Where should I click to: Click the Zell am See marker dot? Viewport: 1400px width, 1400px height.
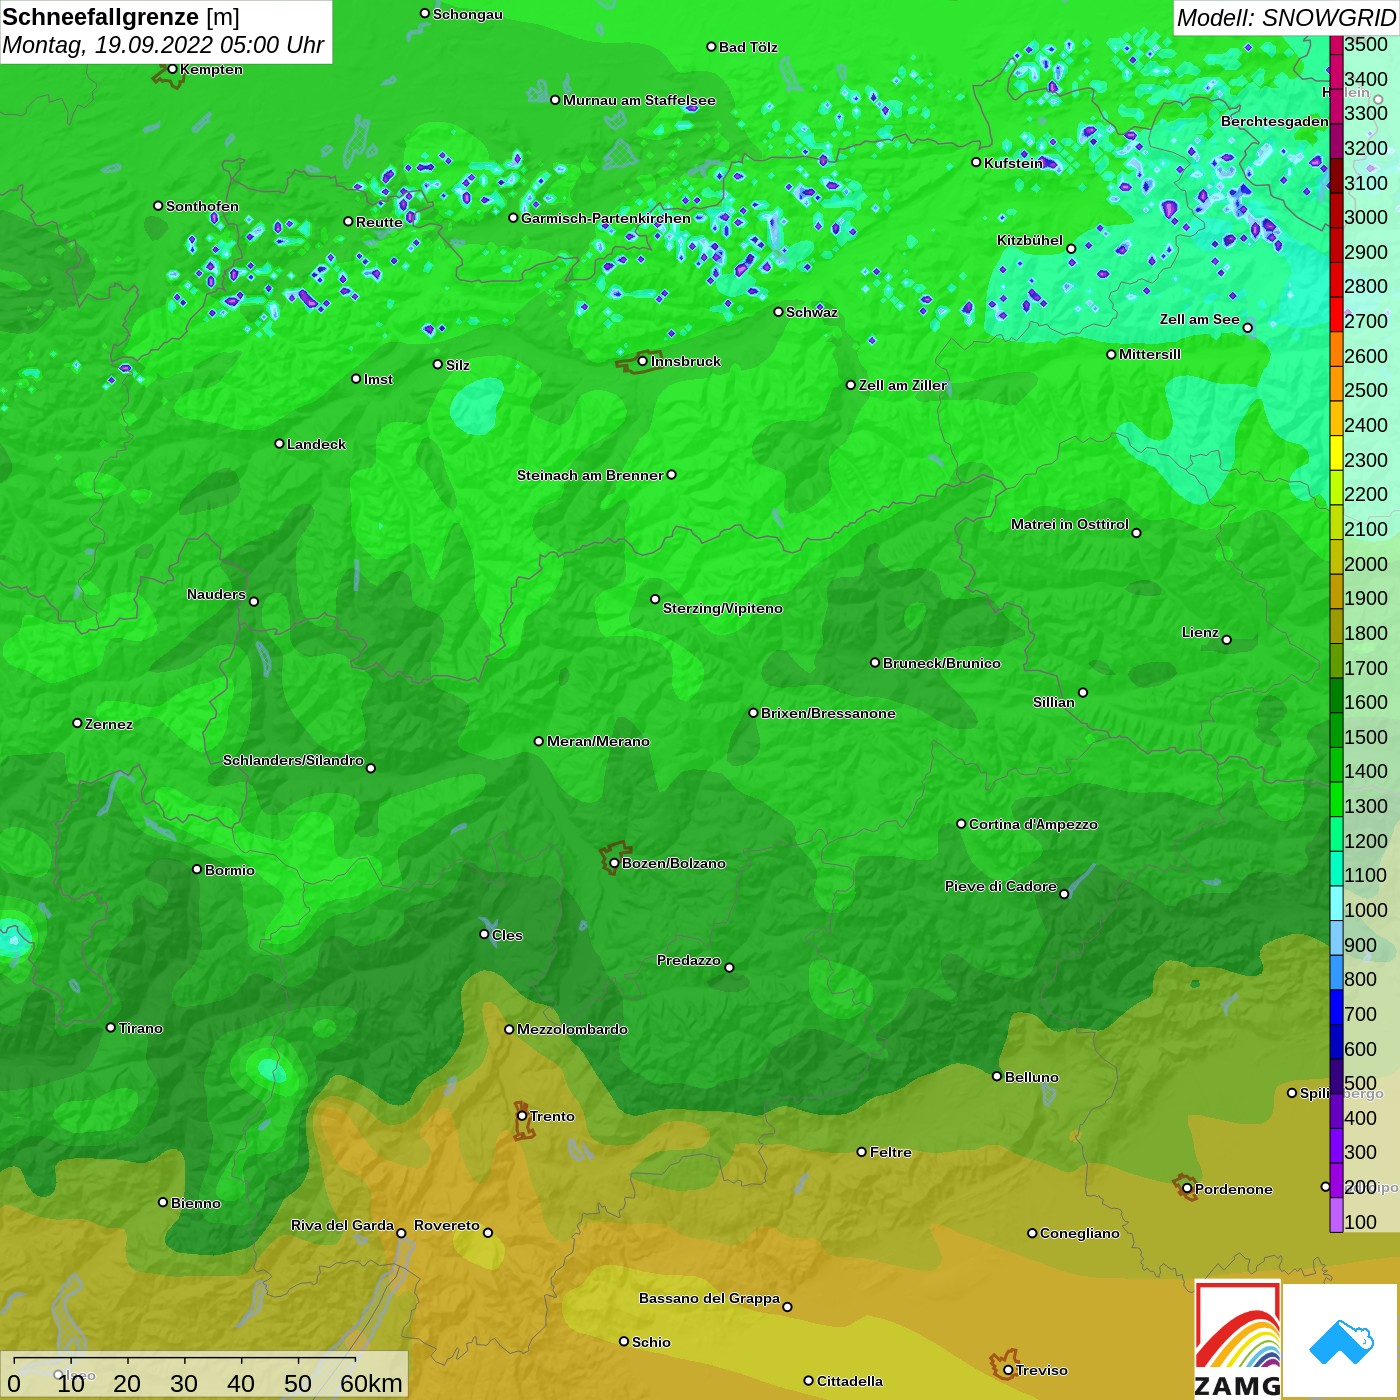pos(1247,327)
